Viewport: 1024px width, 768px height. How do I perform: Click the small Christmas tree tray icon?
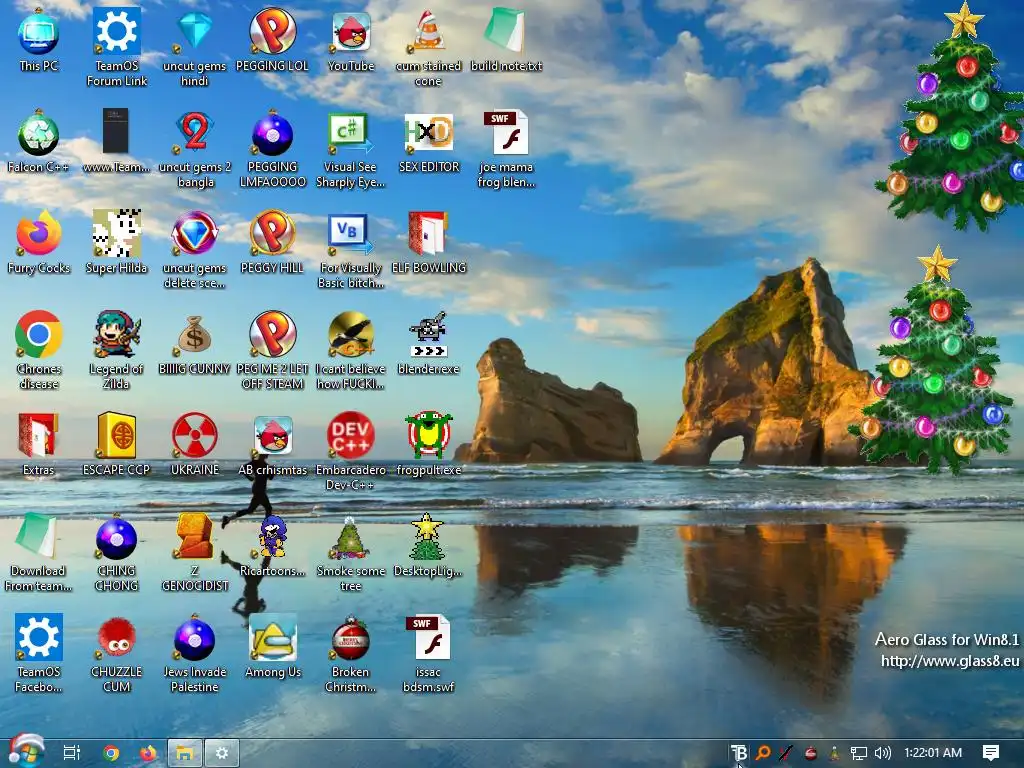pyautogui.click(x=835, y=753)
